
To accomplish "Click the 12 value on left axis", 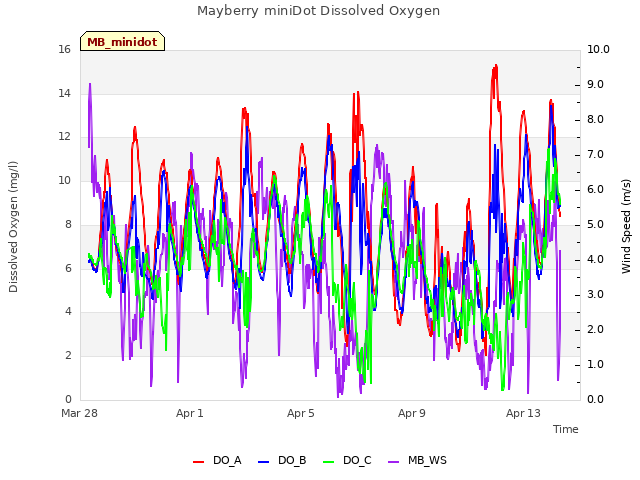I will tap(64, 136).
